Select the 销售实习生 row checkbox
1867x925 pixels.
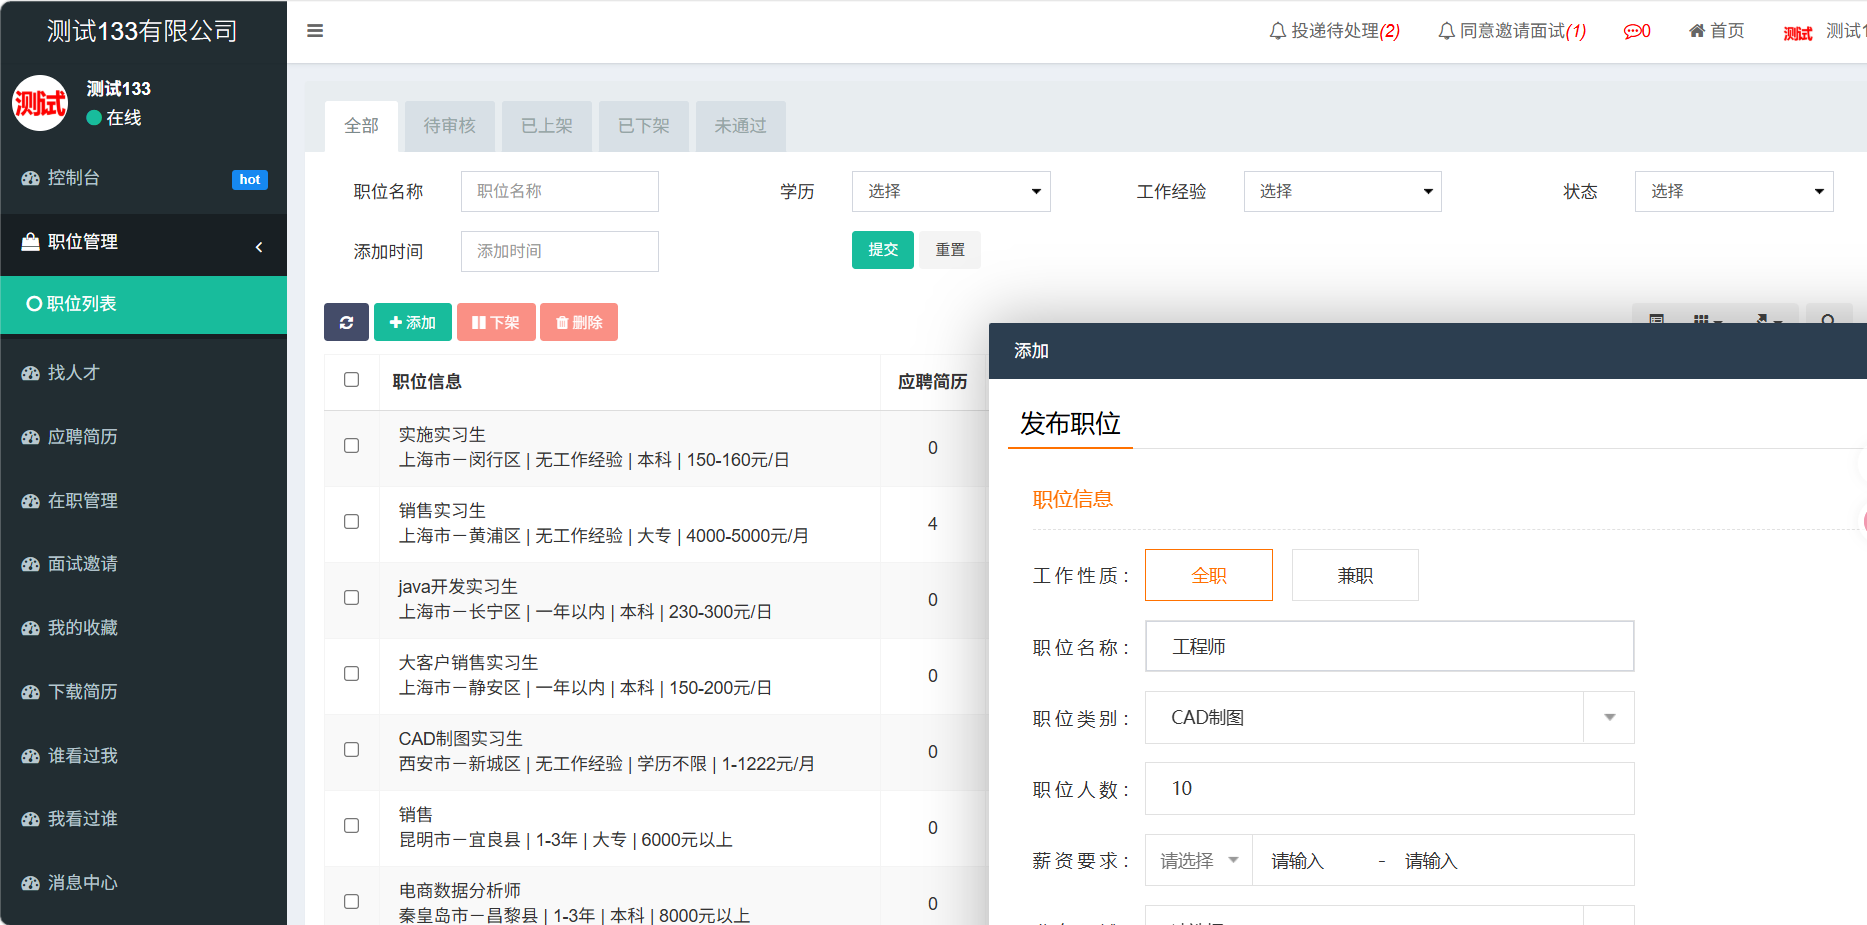tap(352, 522)
